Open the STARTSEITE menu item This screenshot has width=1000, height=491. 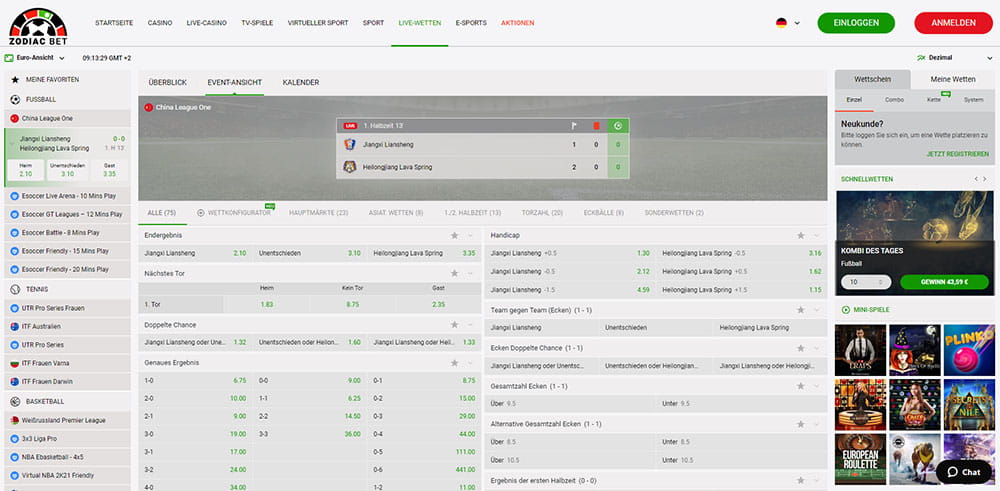[x=114, y=23]
